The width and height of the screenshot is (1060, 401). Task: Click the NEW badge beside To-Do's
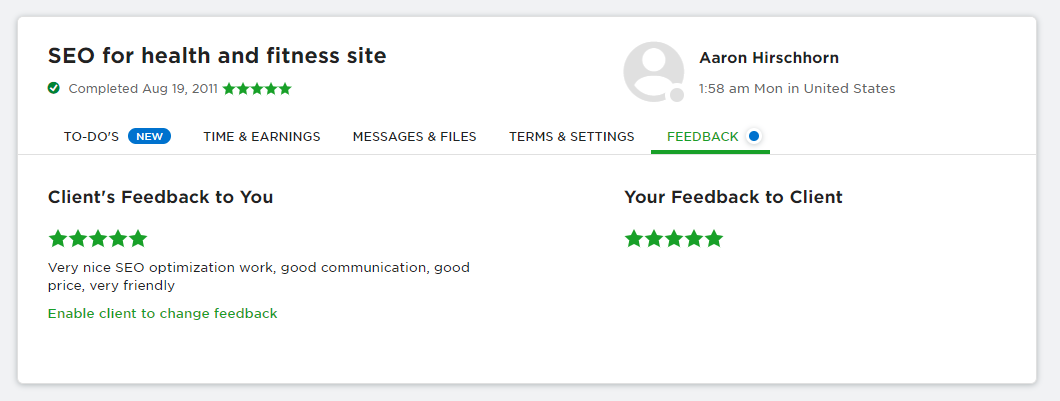[149, 136]
